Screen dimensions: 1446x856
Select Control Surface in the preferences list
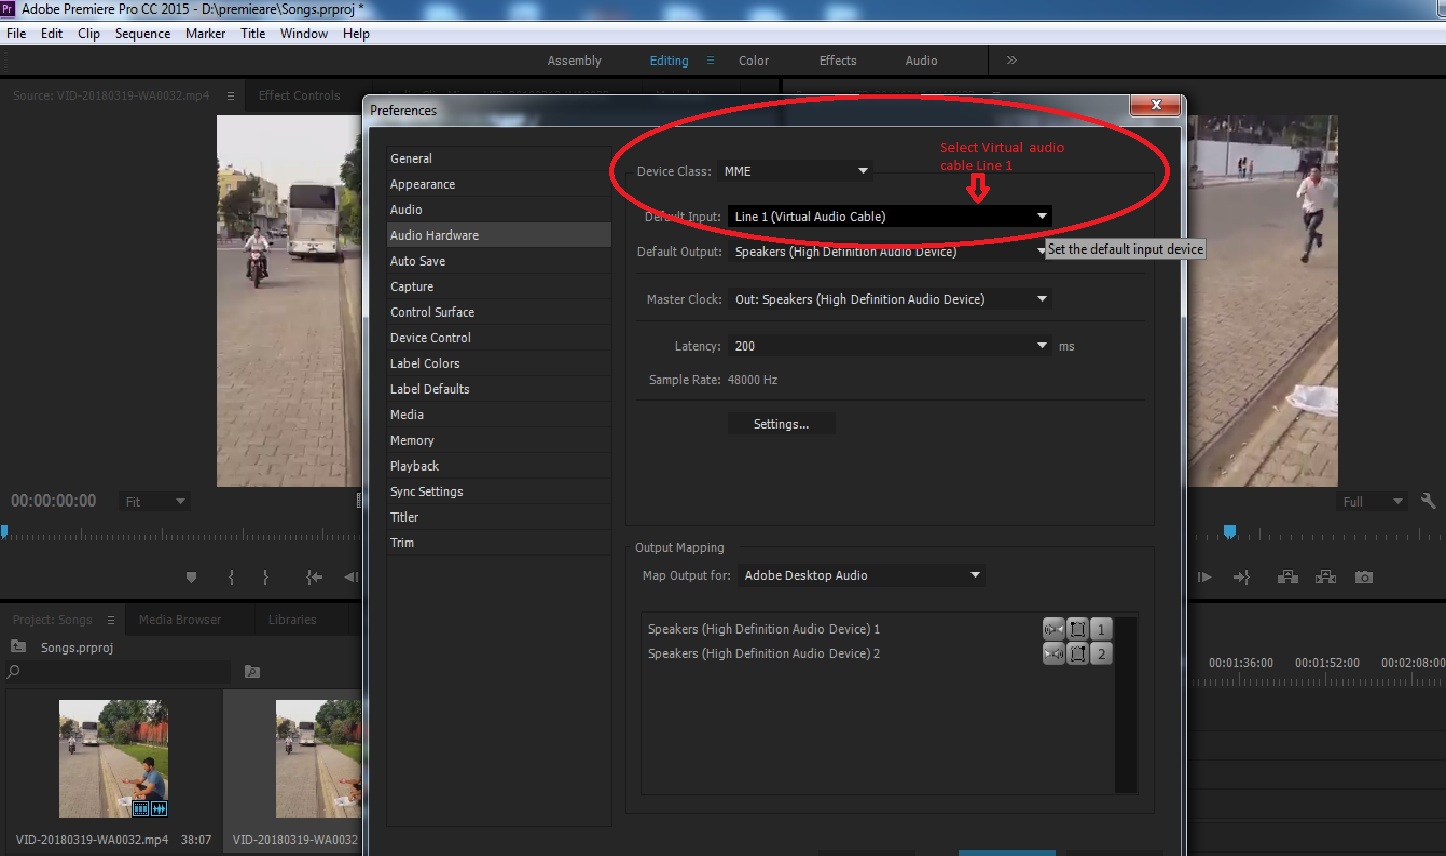pyautogui.click(x=498, y=312)
